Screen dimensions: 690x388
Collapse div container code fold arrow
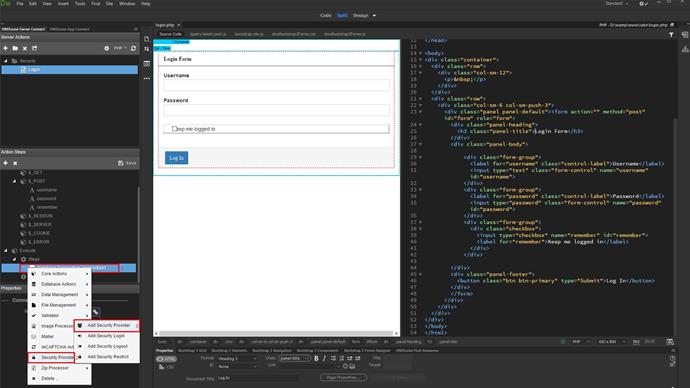[420, 59]
